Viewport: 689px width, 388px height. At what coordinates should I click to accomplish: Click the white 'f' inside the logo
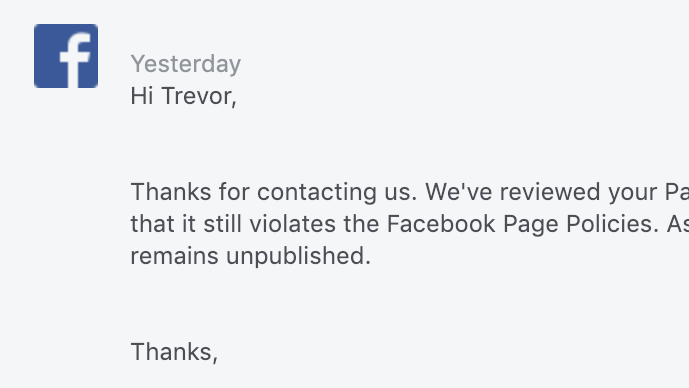pos(76,59)
